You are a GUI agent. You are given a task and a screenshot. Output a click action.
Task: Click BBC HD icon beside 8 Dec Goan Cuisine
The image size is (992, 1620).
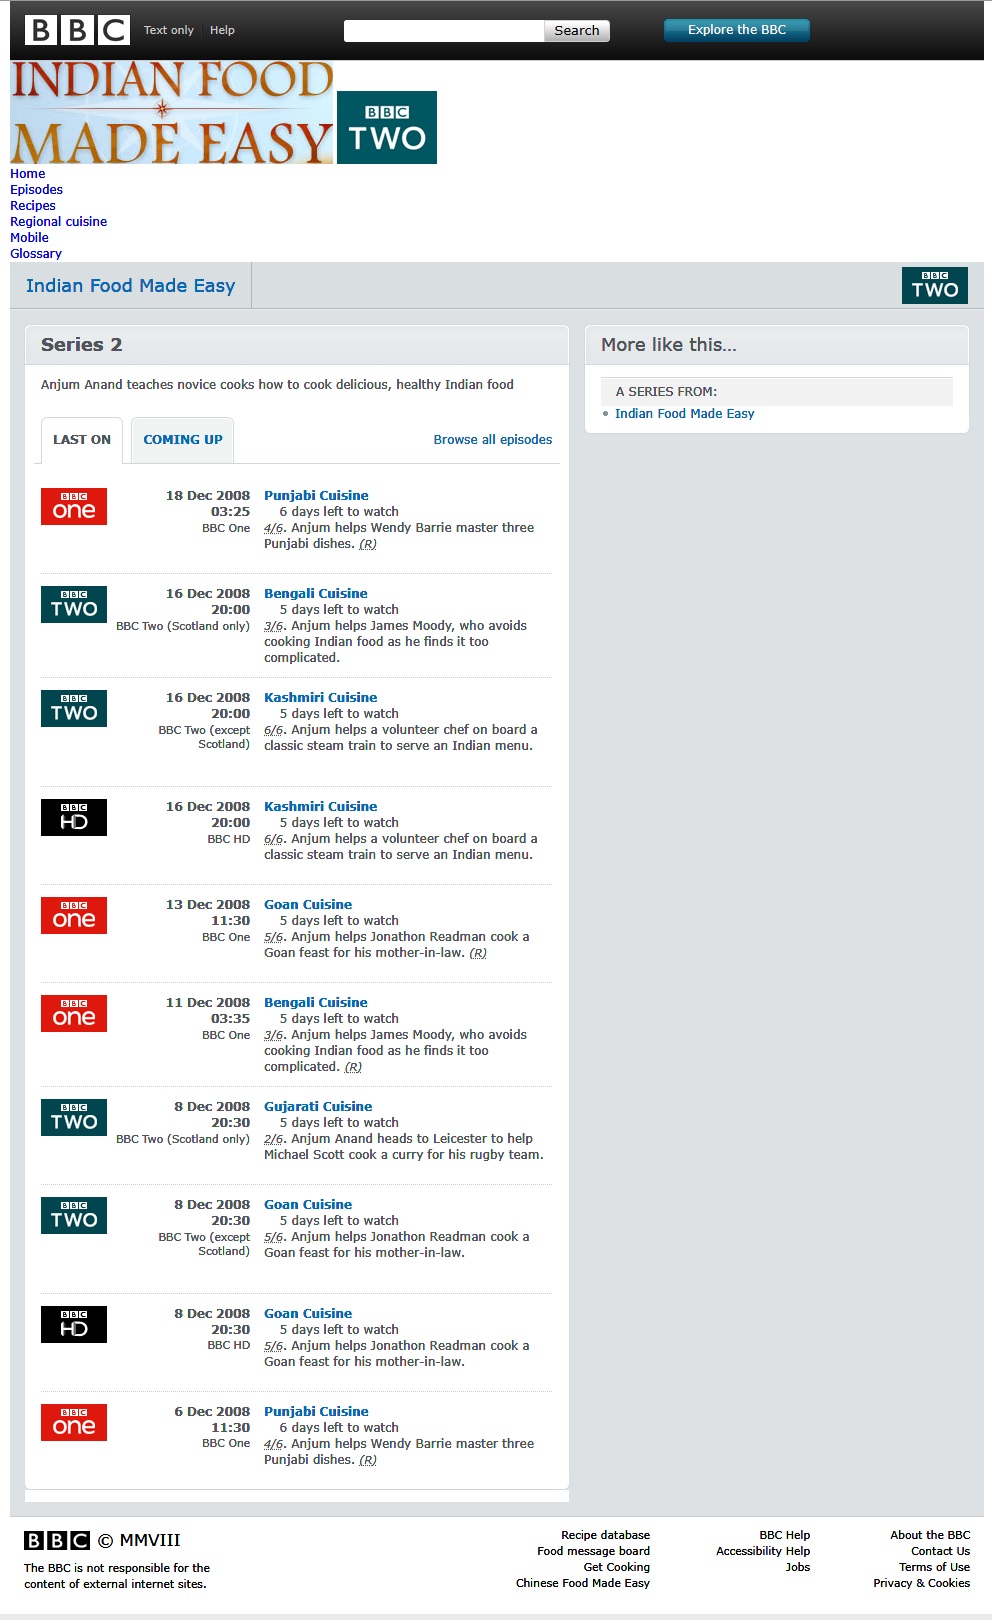[x=74, y=1324]
